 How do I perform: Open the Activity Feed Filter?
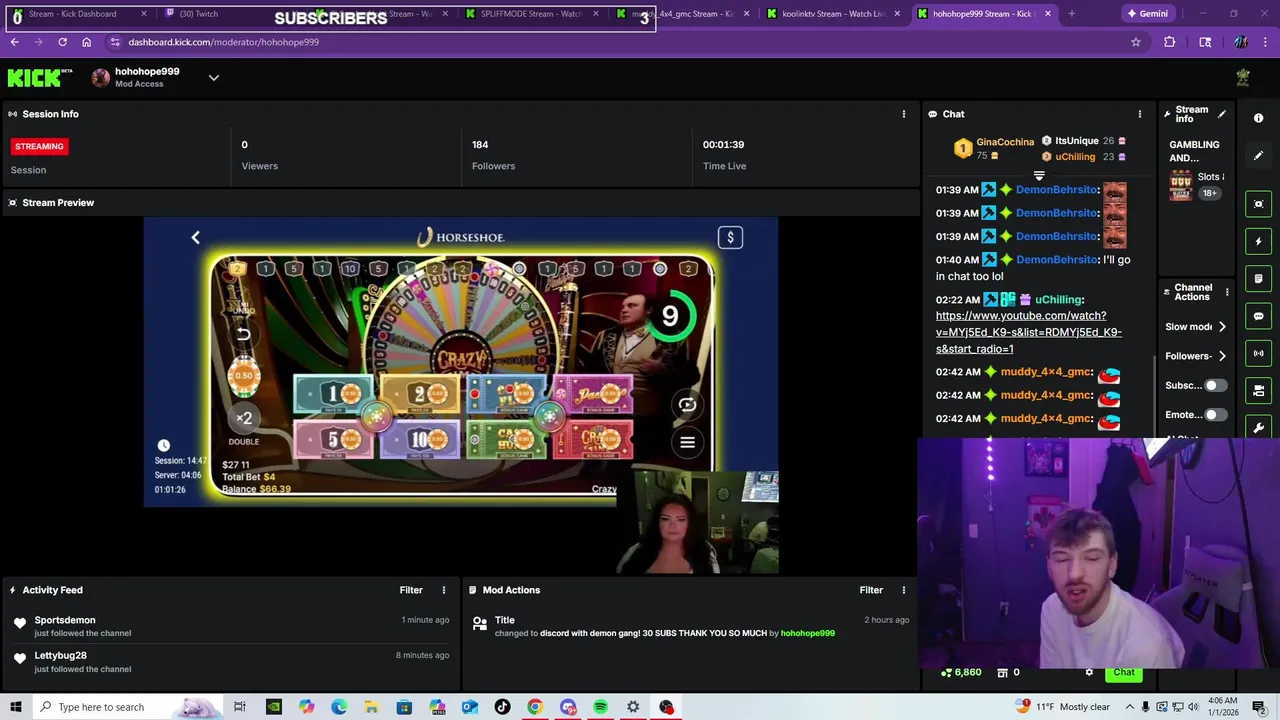coord(411,590)
